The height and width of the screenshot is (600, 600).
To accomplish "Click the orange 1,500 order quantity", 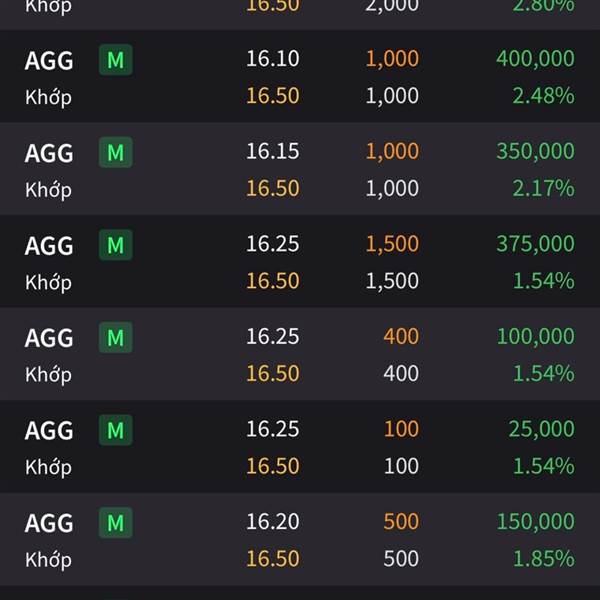I will (392, 243).
